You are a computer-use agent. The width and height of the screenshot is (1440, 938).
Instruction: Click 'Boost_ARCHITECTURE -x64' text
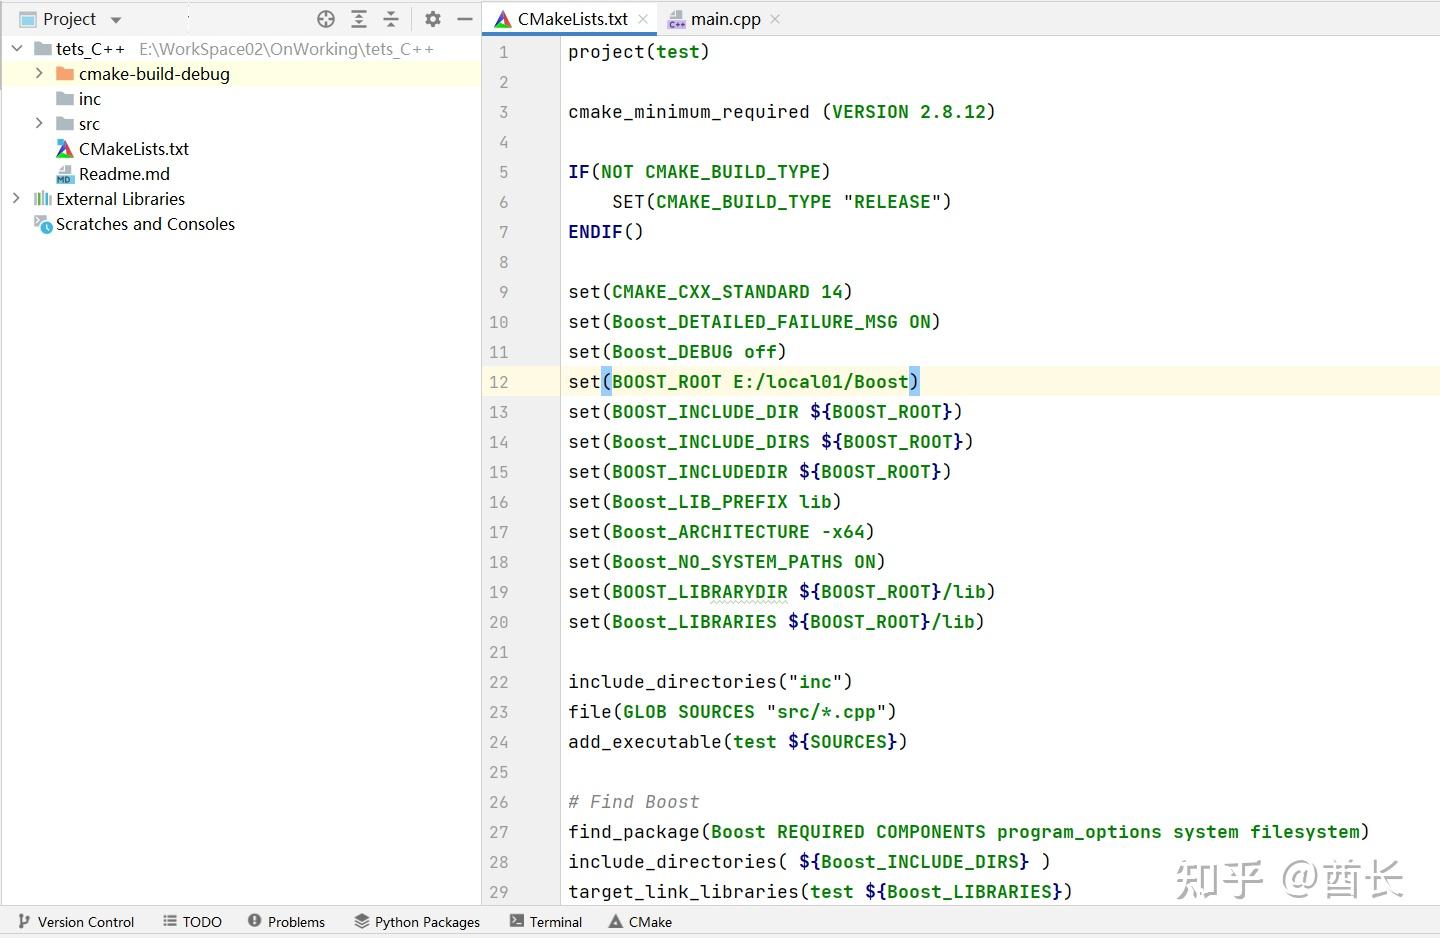[x=738, y=532]
